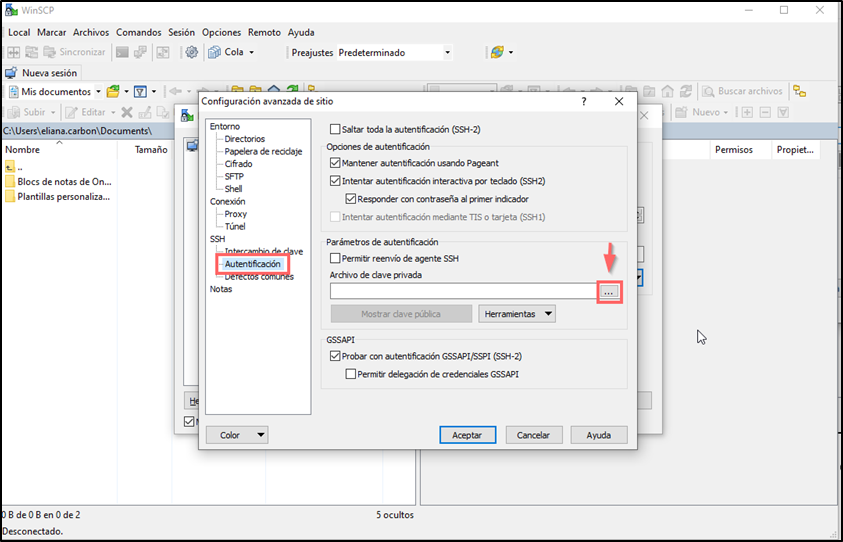Open the Comandos menu
The height and width of the screenshot is (542, 843).
[139, 32]
